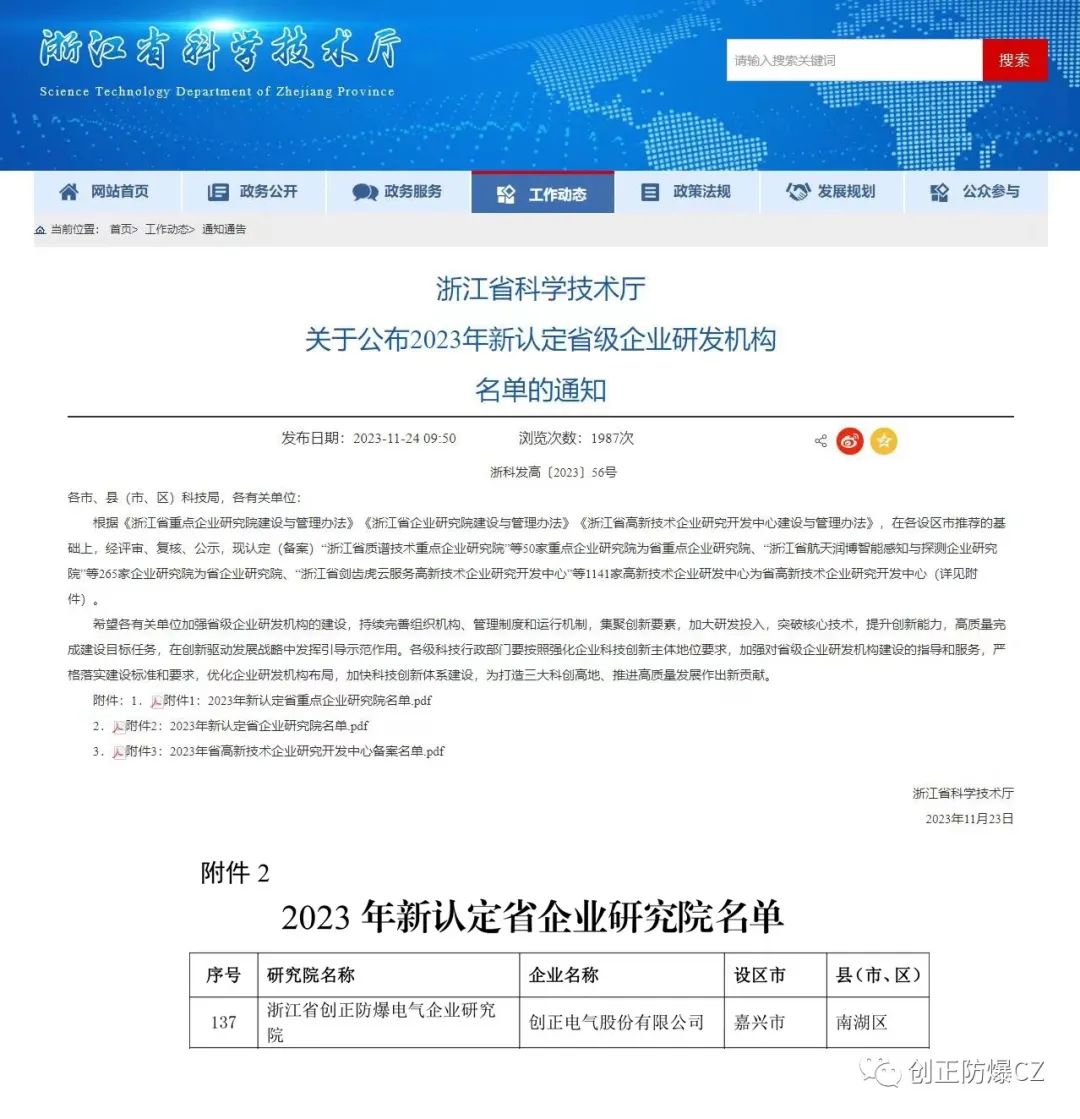Click the chat bubble icon for 政务服务

click(x=365, y=192)
